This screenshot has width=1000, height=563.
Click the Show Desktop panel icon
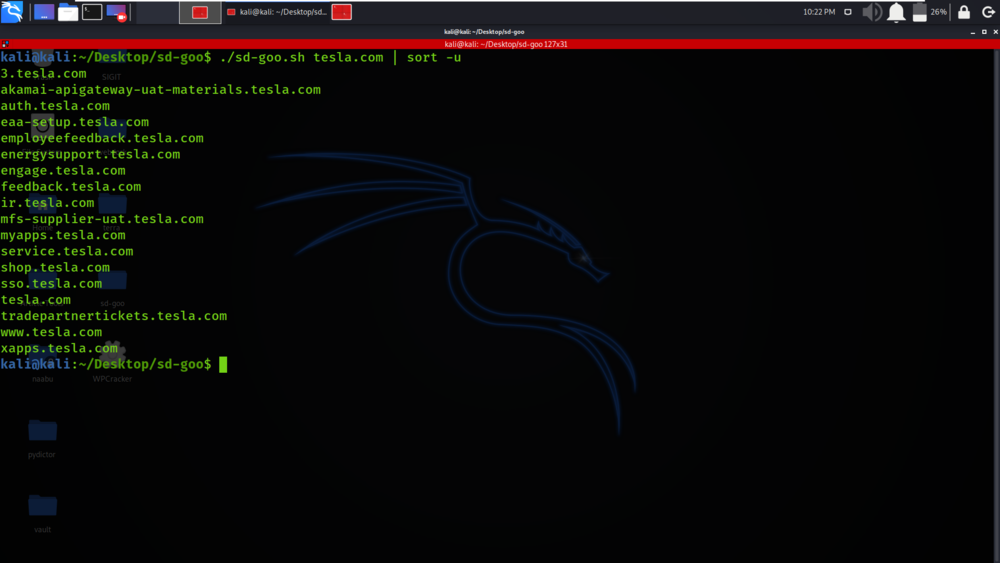click(43, 12)
